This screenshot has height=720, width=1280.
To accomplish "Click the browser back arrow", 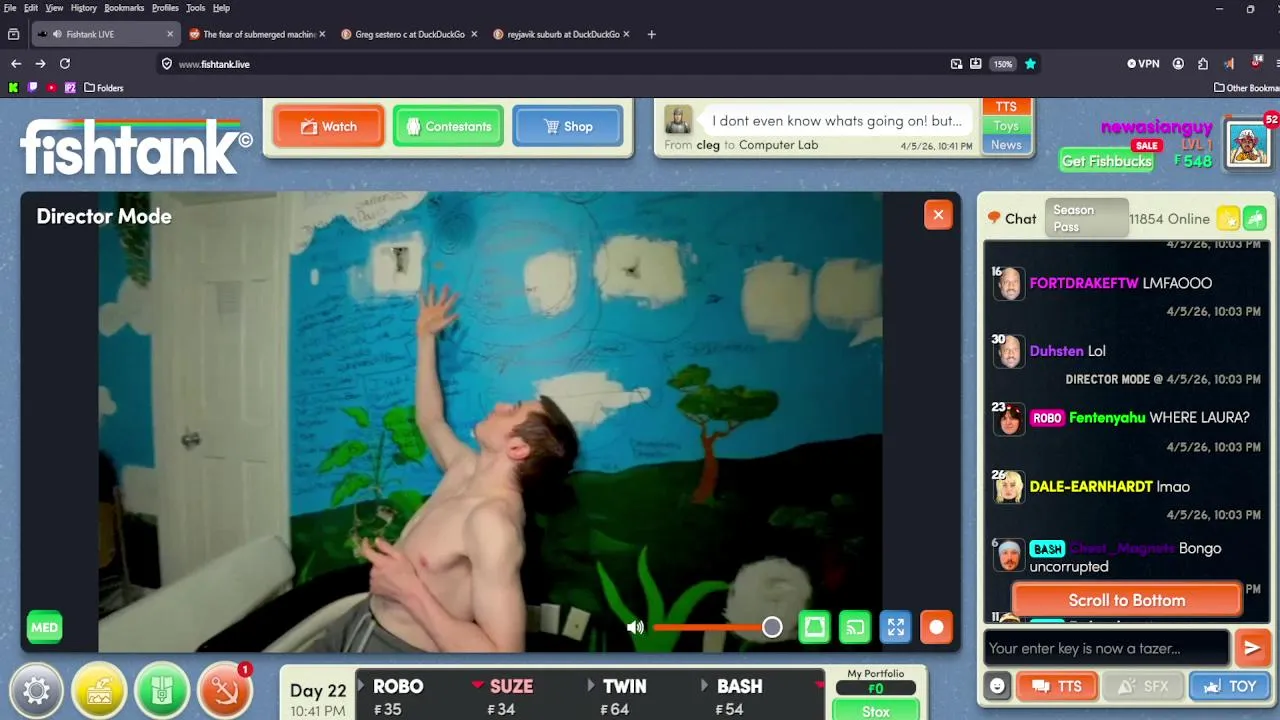I will click(16, 63).
